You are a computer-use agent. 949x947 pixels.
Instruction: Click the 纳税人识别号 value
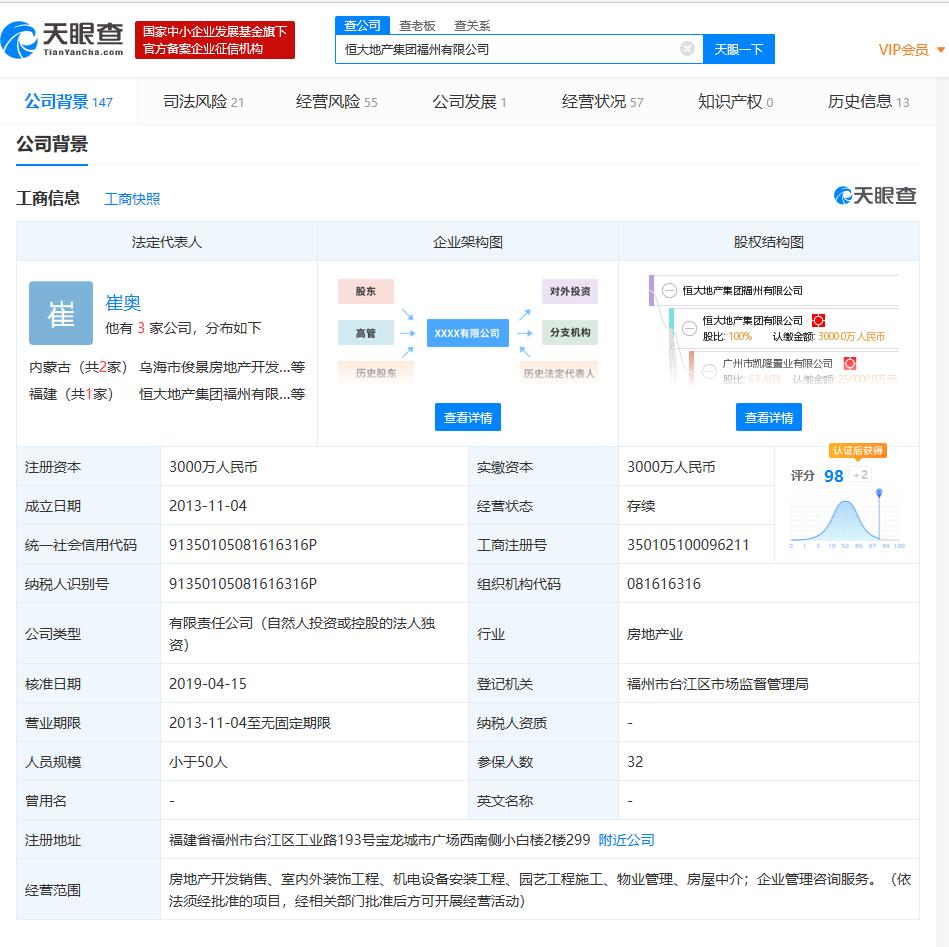tap(243, 583)
